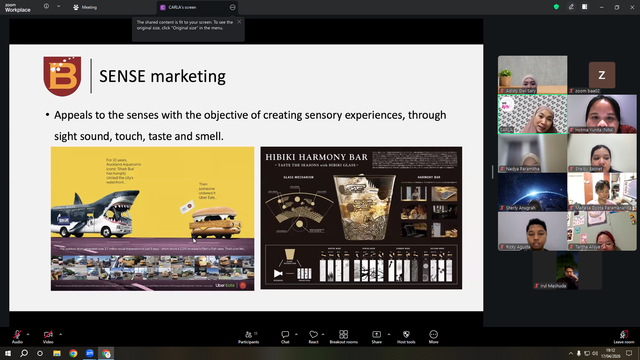Select Sherly Anugrah earth-background tile
This screenshot has width=640, height=360.
(532, 192)
